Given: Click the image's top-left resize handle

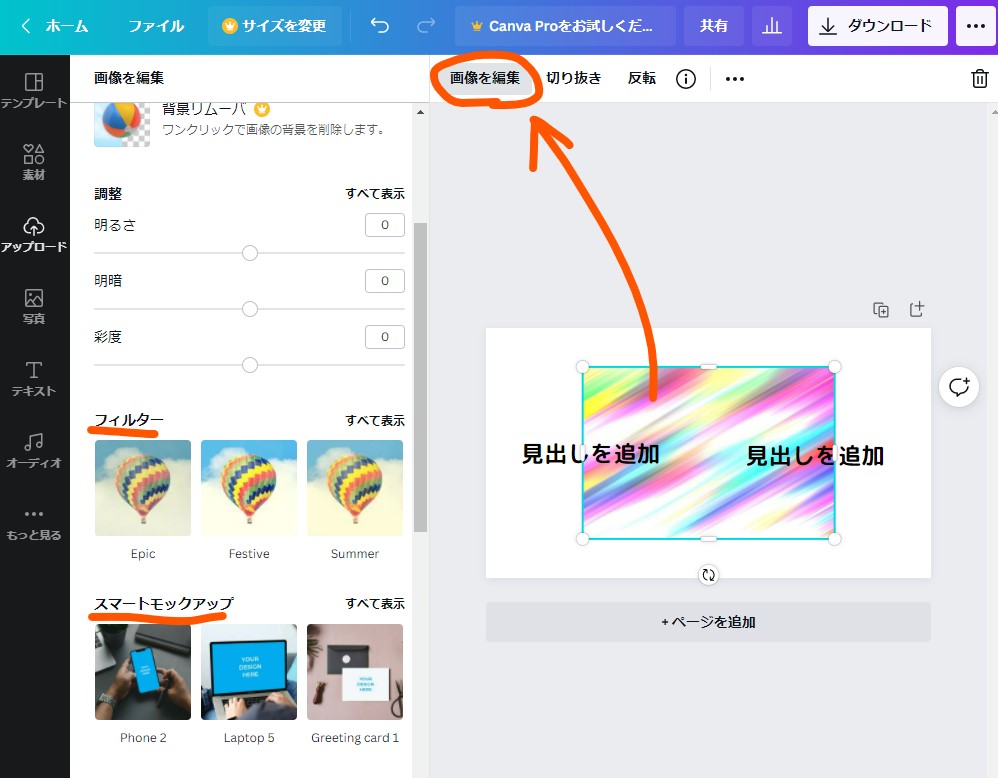Looking at the screenshot, I should 582,367.
